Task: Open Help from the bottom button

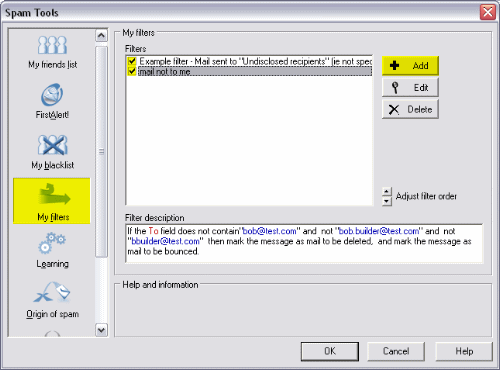Action: [x=464, y=351]
